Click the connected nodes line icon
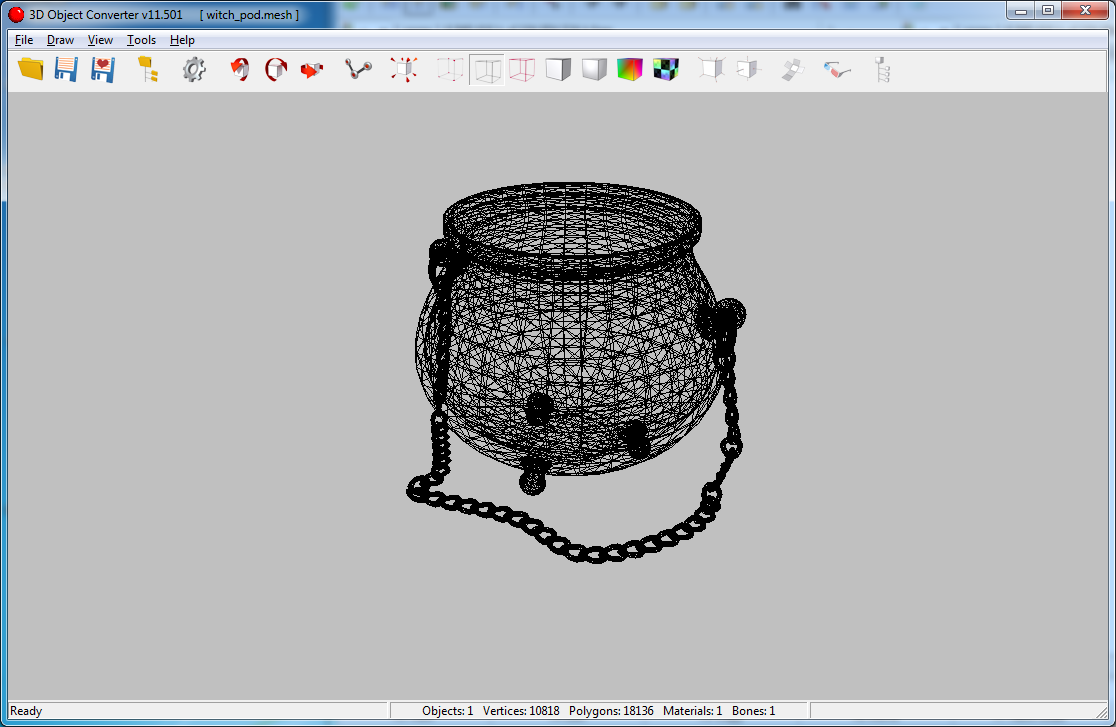 358,70
